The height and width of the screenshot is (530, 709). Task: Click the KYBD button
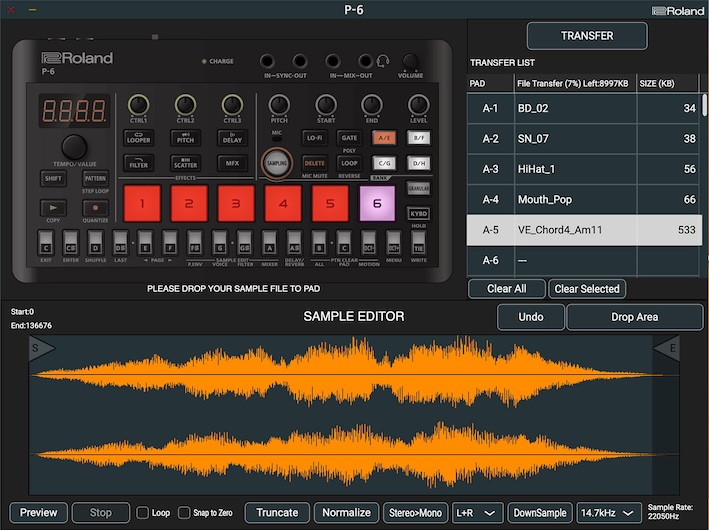[419, 213]
